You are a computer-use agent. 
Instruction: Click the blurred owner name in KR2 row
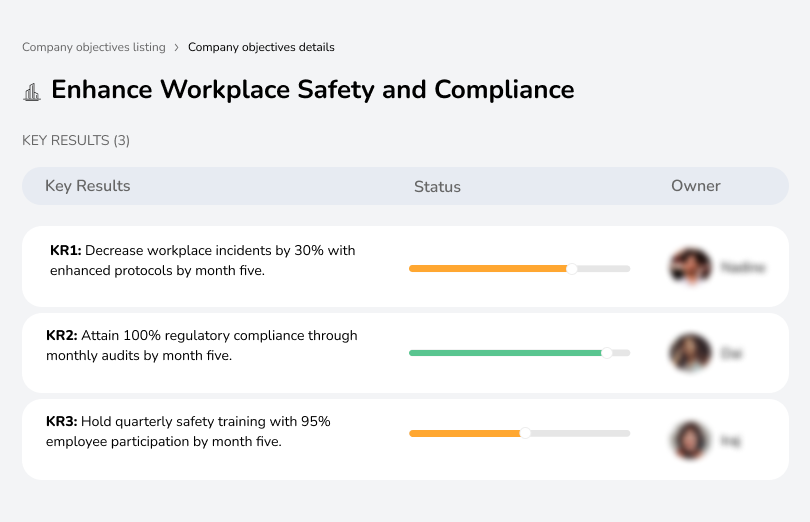click(731, 354)
